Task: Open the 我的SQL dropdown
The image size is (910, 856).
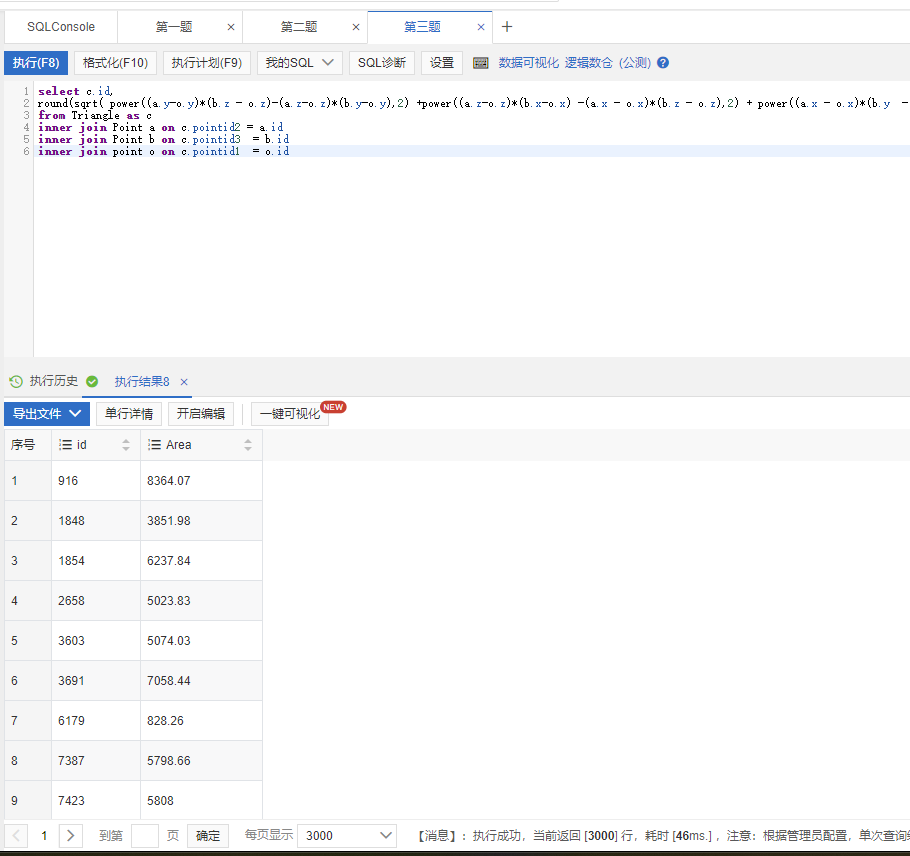Action: (299, 63)
